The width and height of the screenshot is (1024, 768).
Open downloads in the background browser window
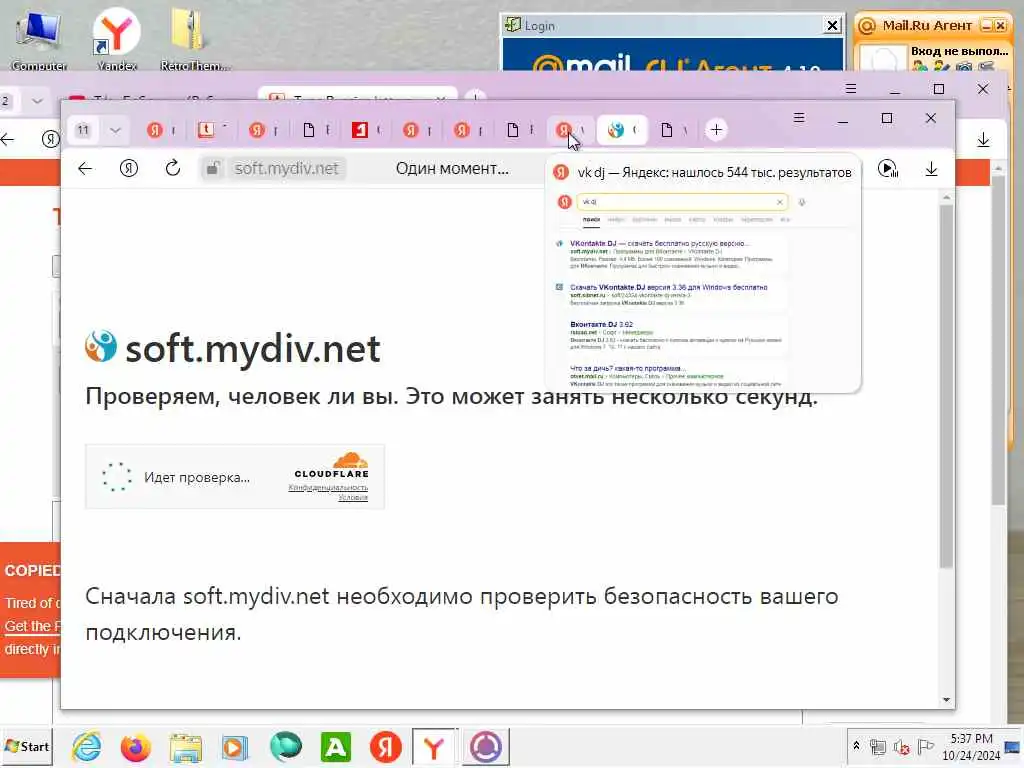coord(983,139)
